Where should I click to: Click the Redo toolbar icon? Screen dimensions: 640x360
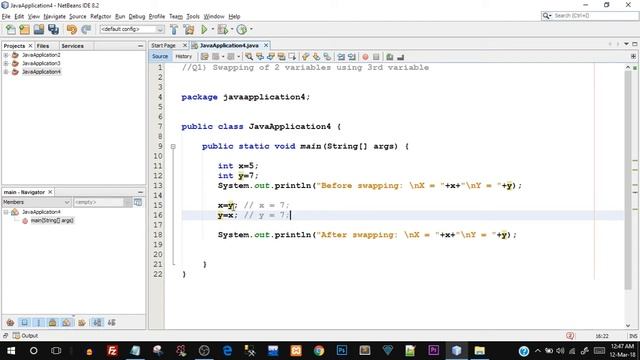tap(86, 29)
